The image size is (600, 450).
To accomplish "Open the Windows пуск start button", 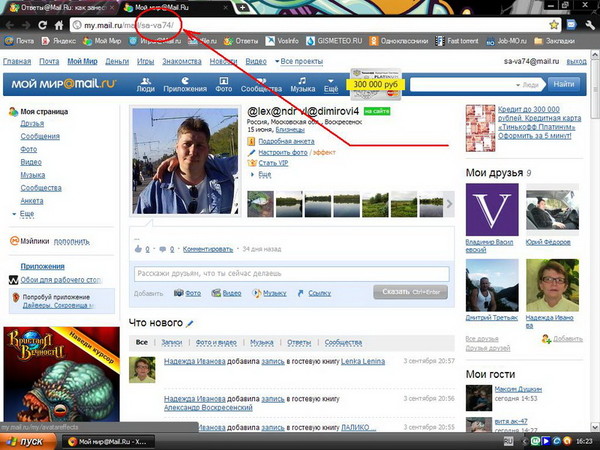I will [x=27, y=442].
